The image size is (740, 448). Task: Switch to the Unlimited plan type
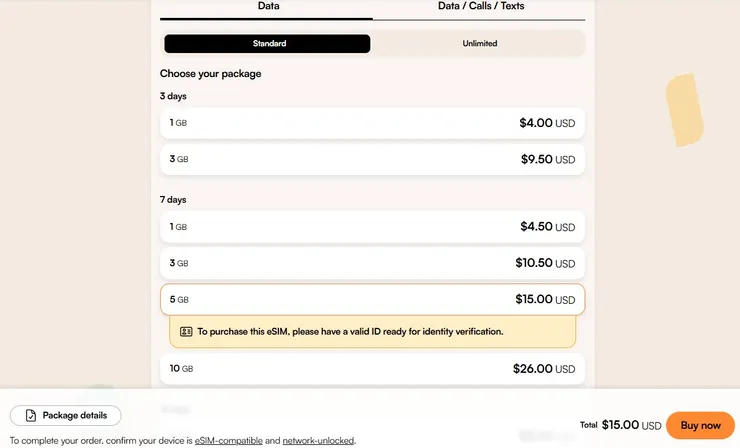pyautogui.click(x=479, y=44)
